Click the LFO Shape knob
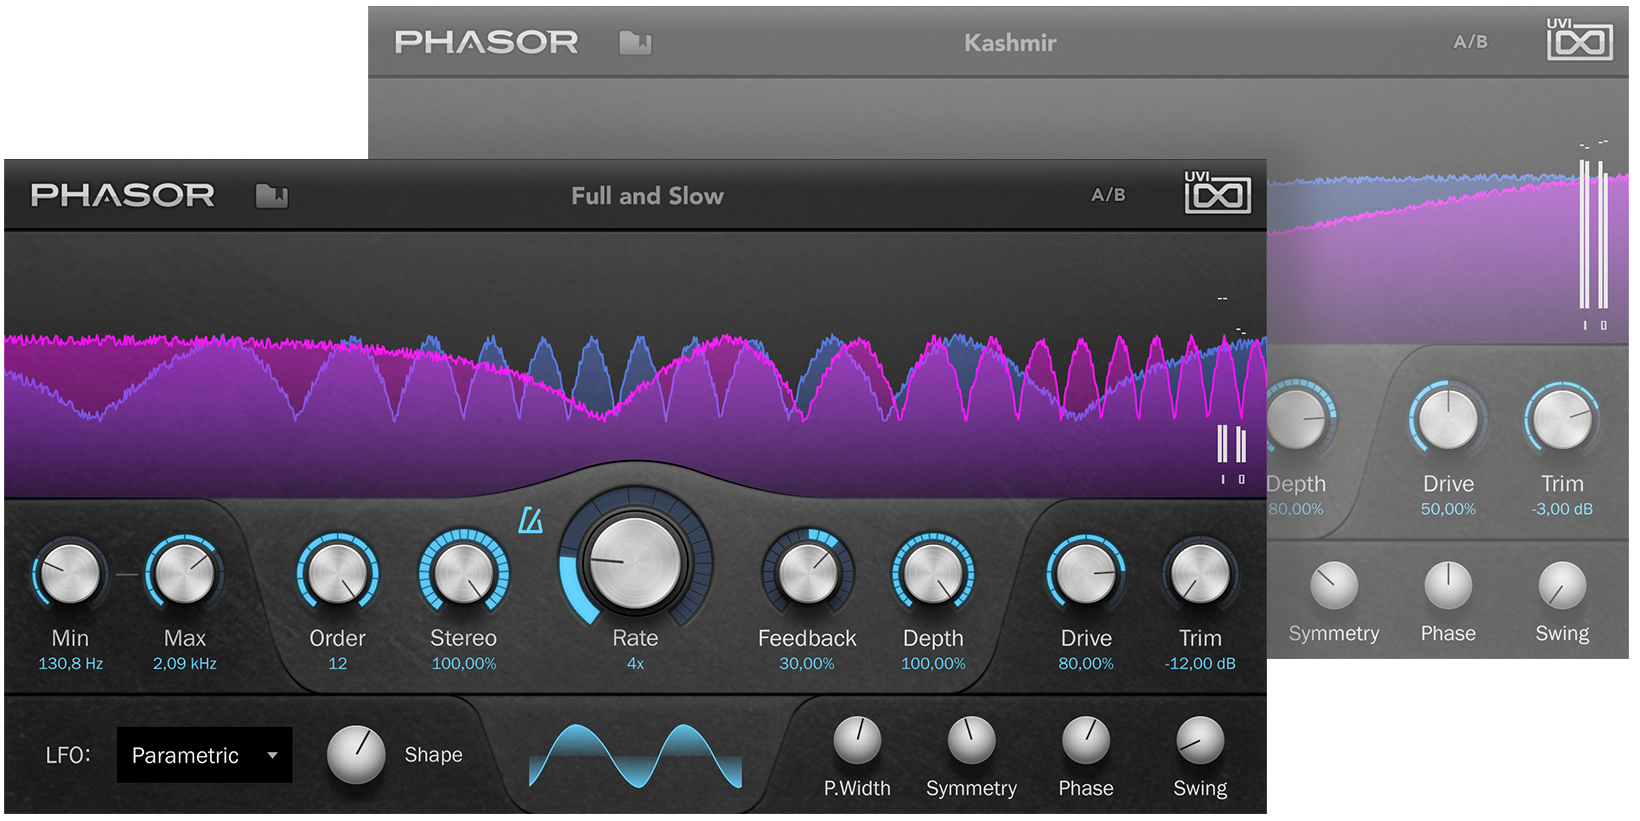 click(356, 754)
